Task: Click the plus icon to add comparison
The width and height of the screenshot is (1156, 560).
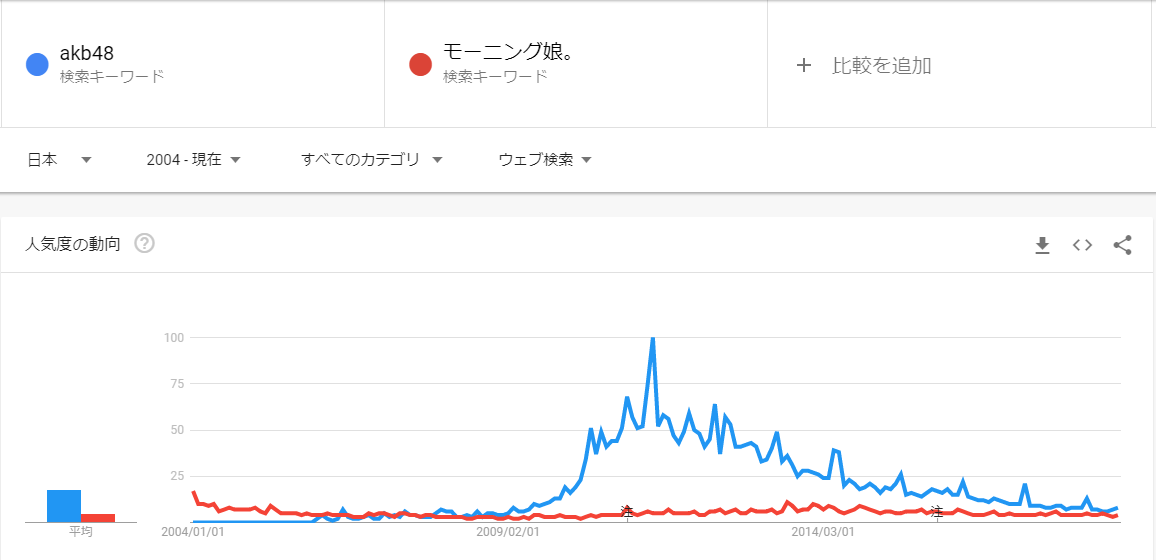Action: (804, 66)
